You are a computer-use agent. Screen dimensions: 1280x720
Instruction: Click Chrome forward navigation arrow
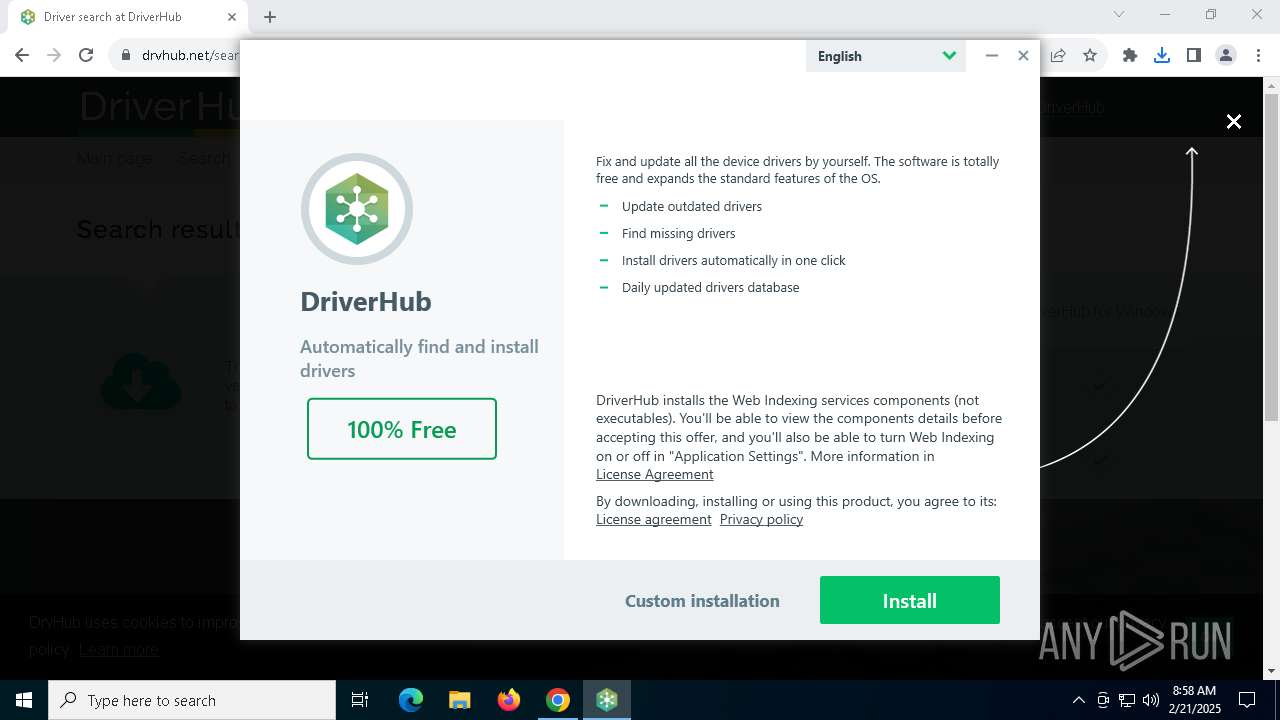point(54,55)
